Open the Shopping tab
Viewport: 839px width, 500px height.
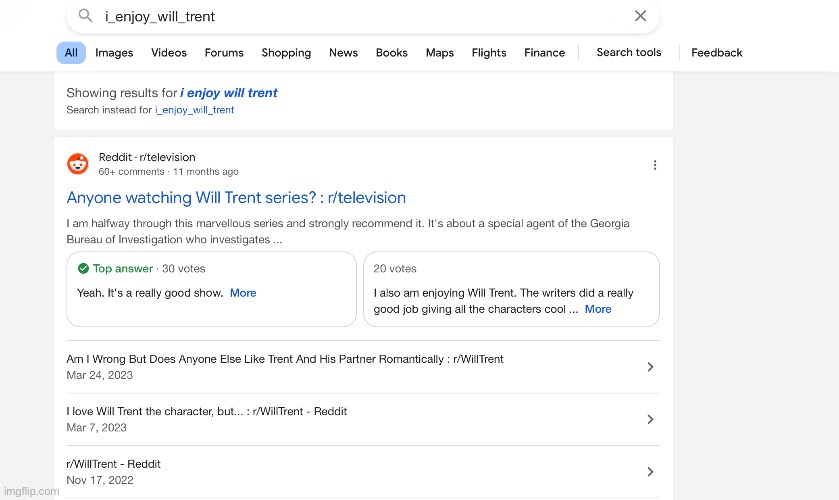[x=286, y=52]
